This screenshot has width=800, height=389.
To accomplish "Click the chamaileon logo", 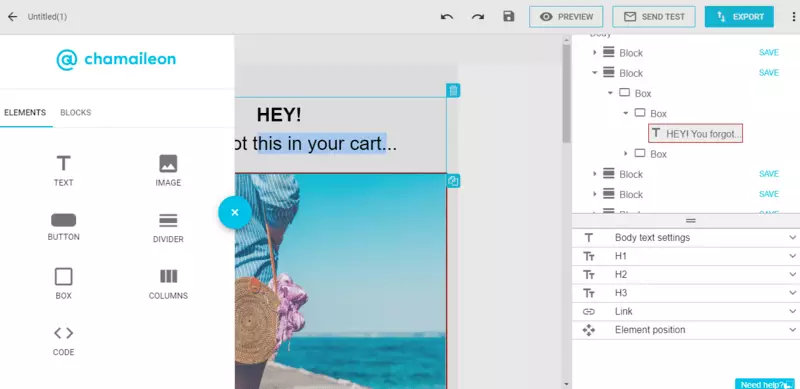I will 116,60.
